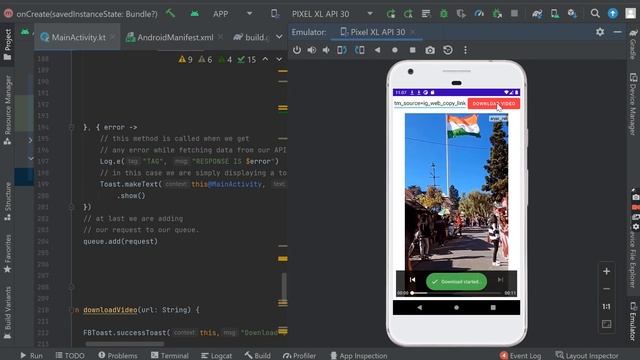This screenshot has height=360, width=640.
Task: Toggle the Structure tool window
Action: point(7,202)
